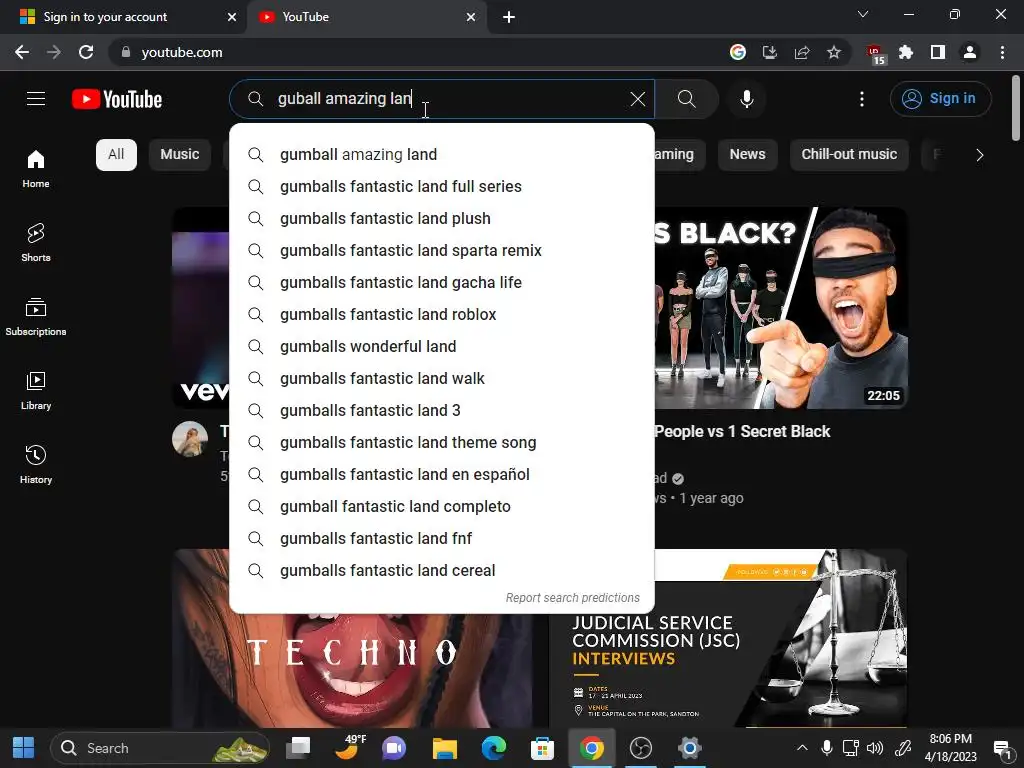The image size is (1024, 768).
Task: Choose suggestion gumball fantastic land completo
Action: (442, 507)
